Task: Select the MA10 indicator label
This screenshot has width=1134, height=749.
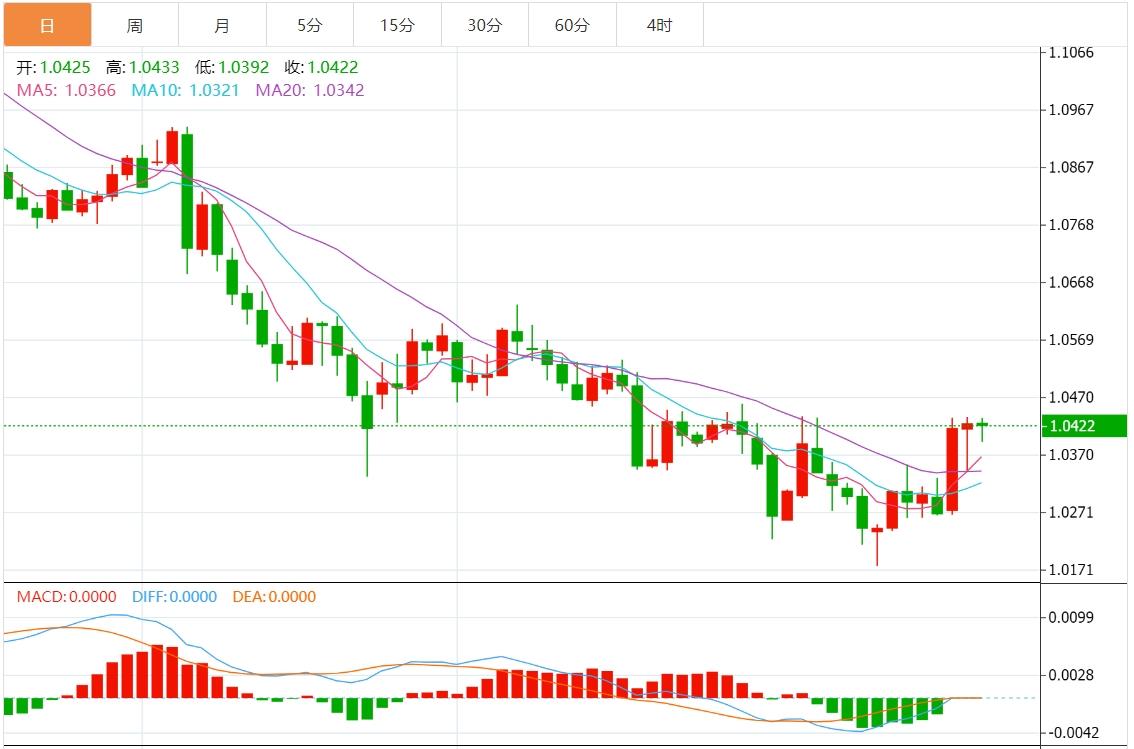Action: click(186, 90)
